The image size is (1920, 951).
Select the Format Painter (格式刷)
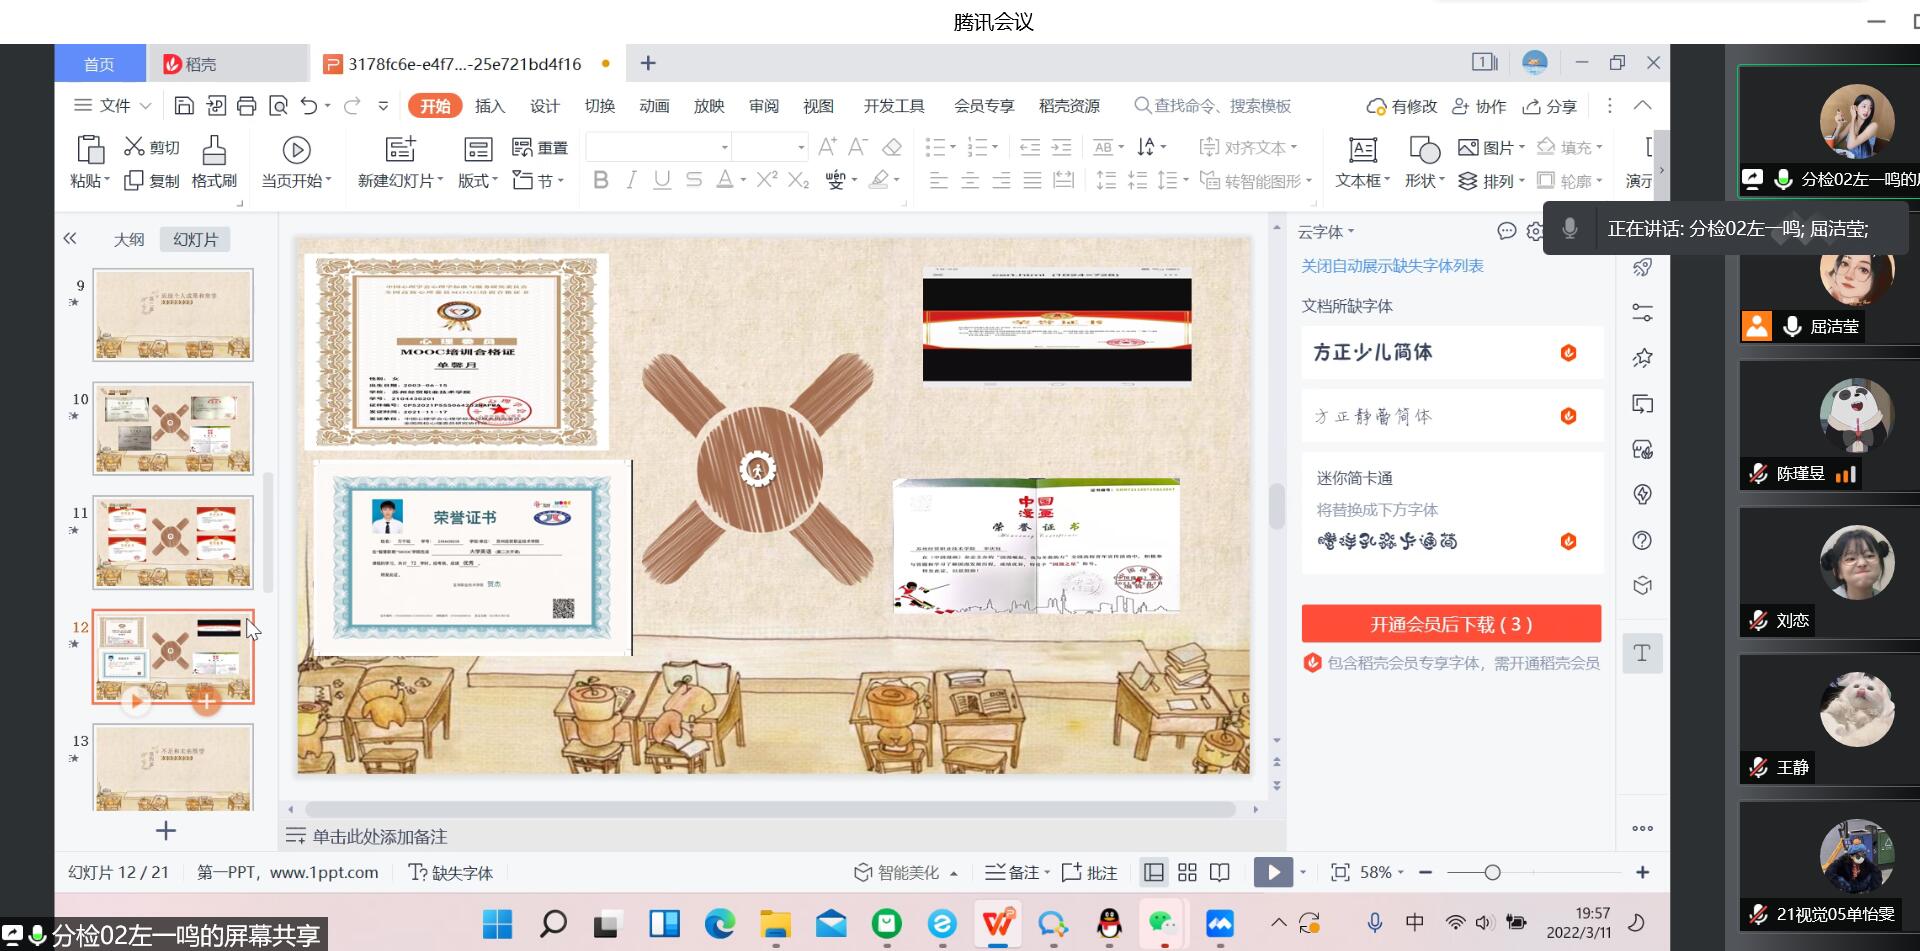point(214,163)
